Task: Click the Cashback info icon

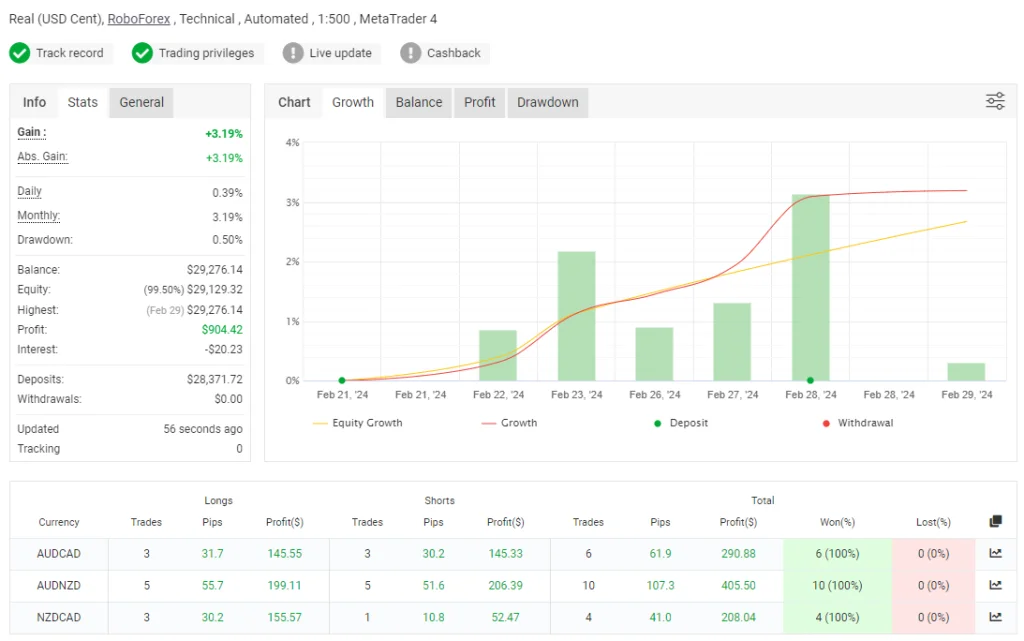Action: (x=409, y=53)
